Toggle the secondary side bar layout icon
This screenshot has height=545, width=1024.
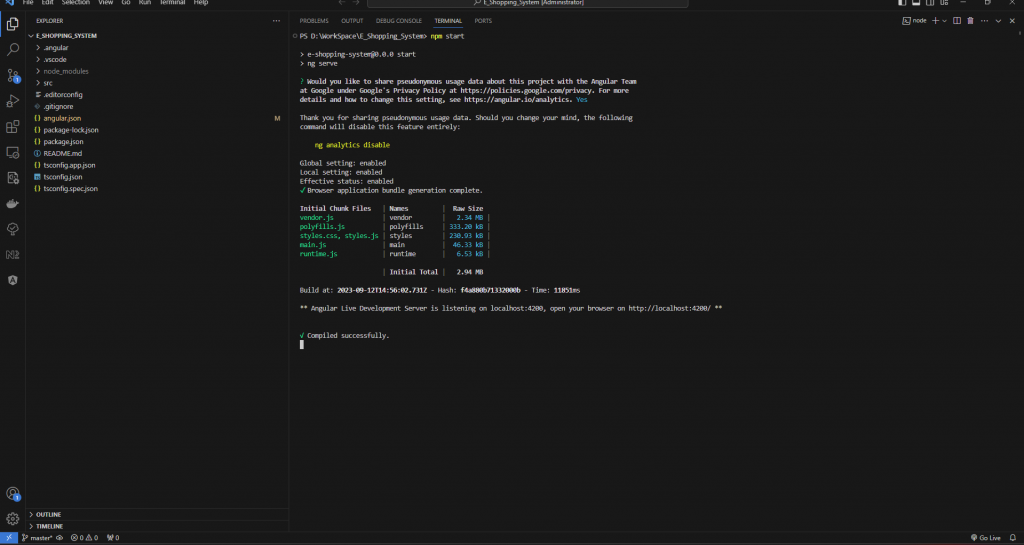(x=932, y=3)
